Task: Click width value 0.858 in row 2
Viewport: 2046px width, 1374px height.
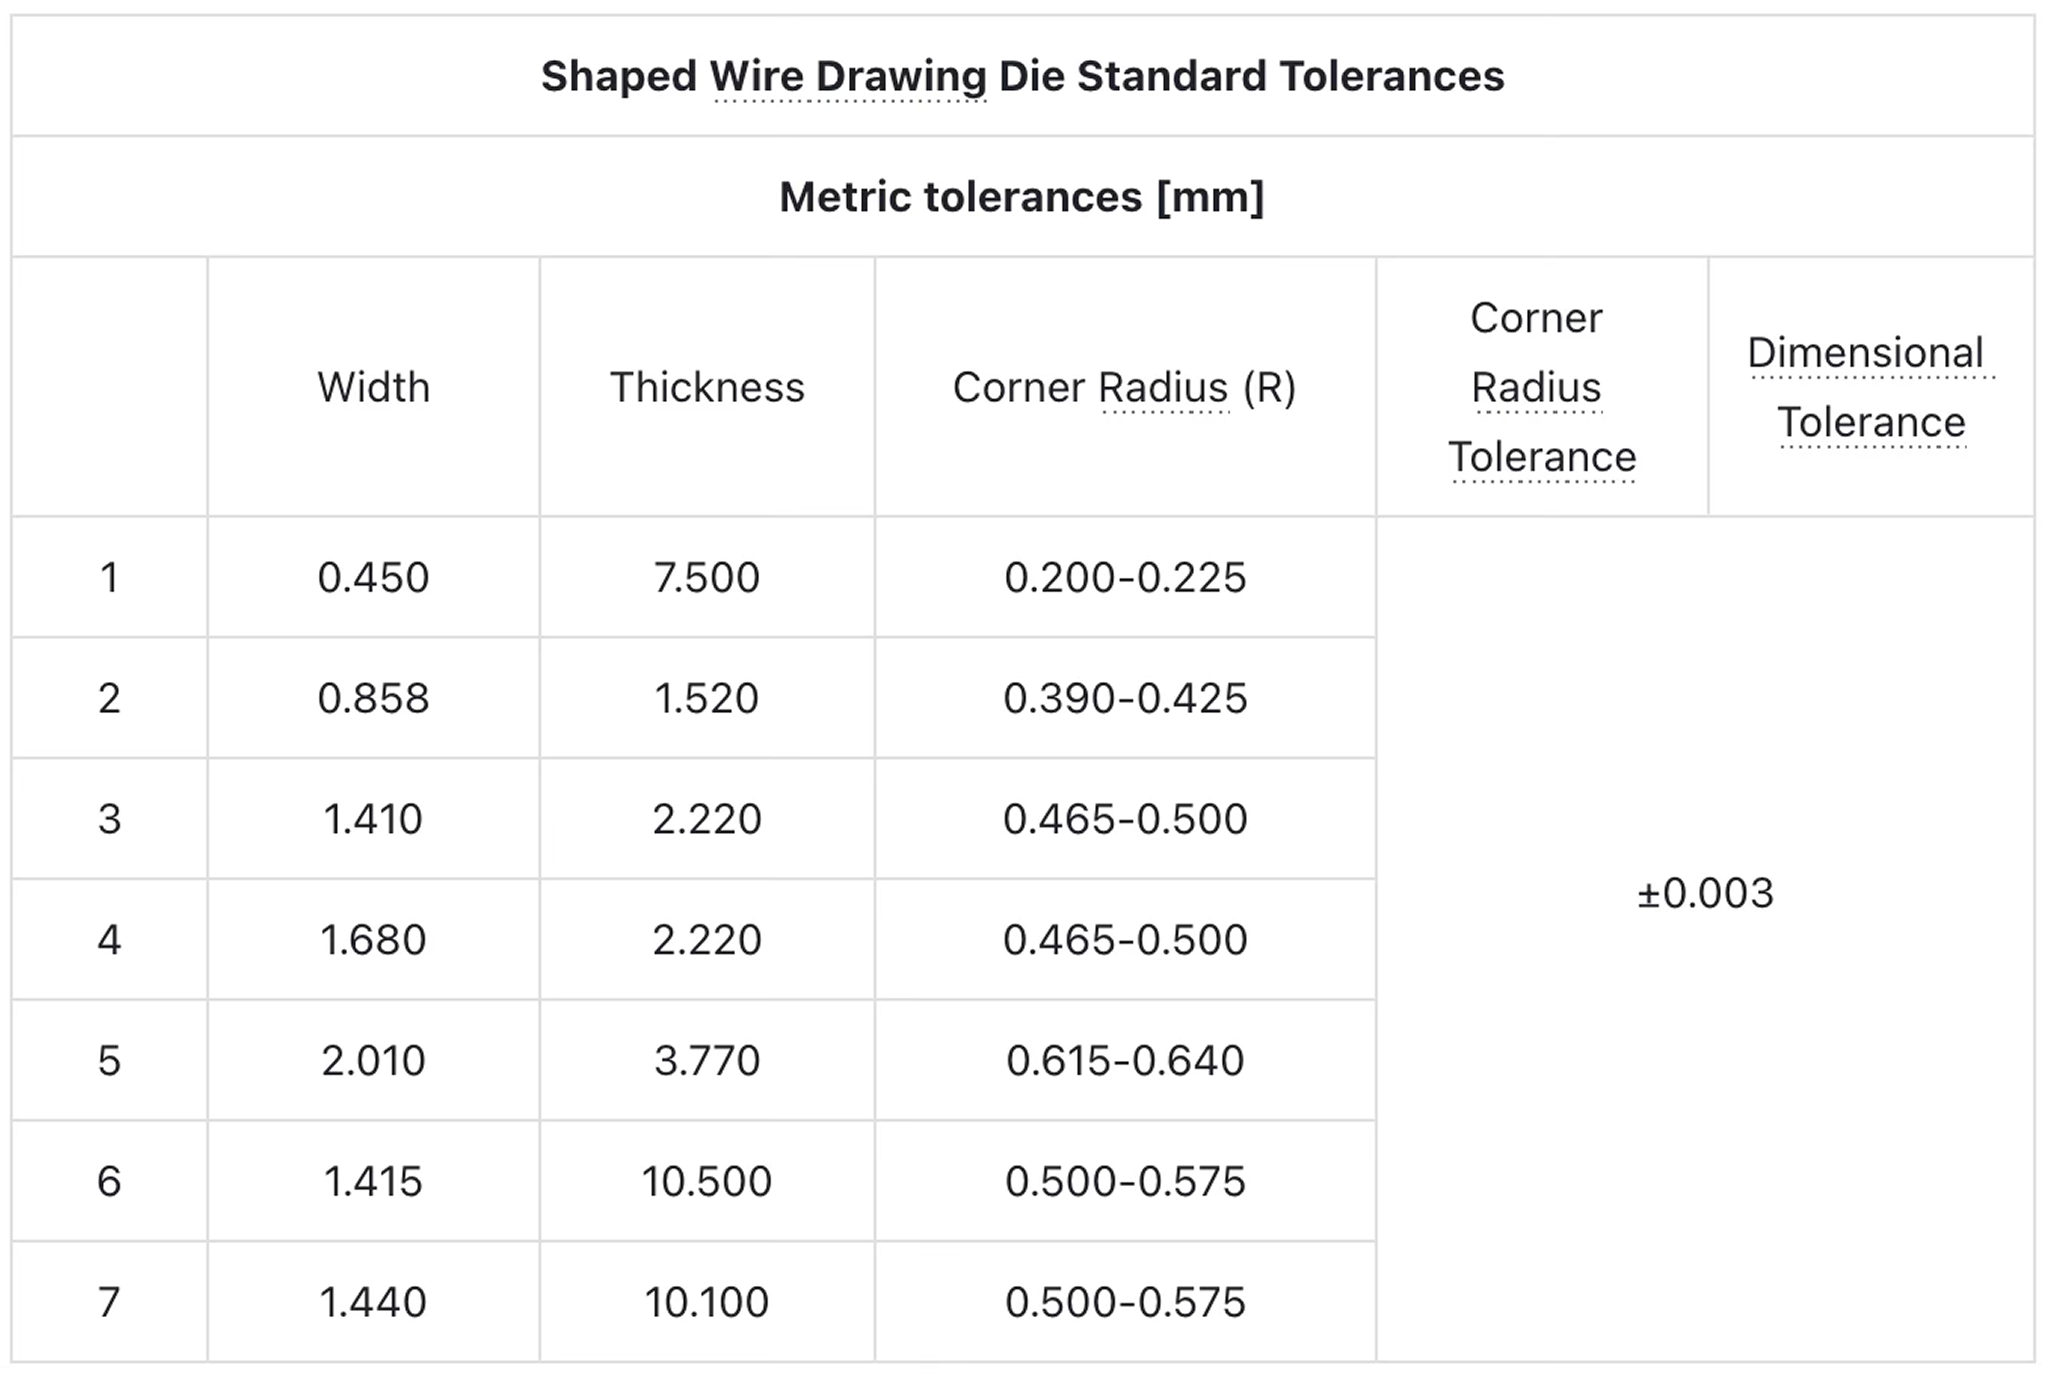Action: tap(373, 698)
